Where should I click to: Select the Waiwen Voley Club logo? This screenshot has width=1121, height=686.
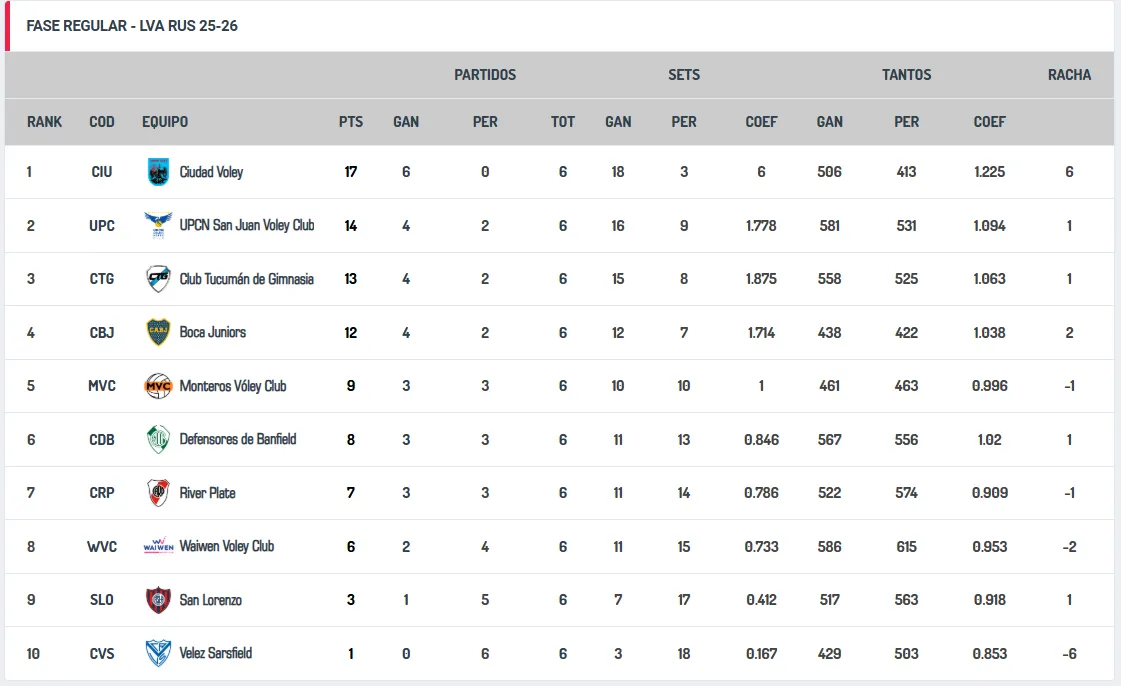point(158,547)
